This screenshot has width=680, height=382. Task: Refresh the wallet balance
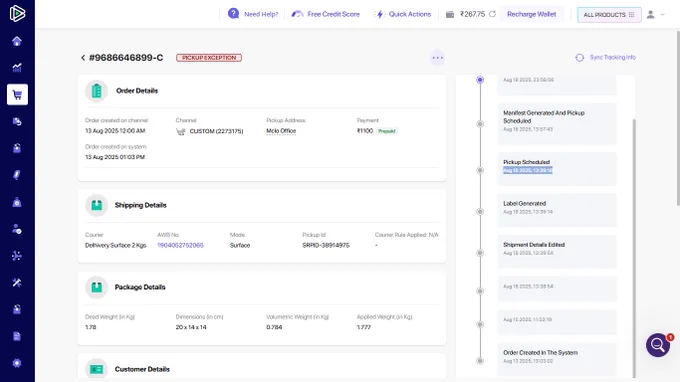tap(492, 14)
